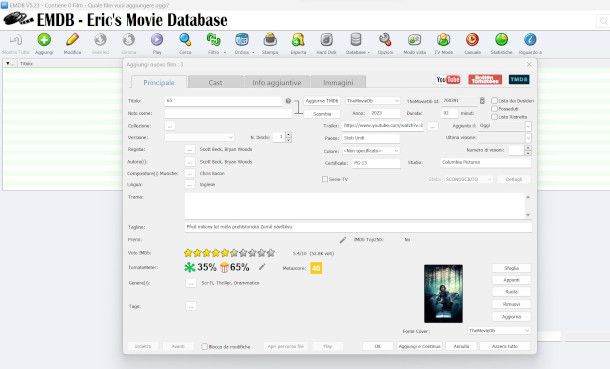
Task: Open the Immagini tab
Action: point(338,82)
